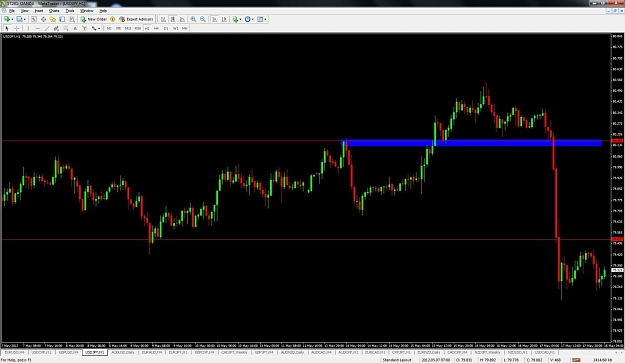This screenshot has height=363, width=625.
Task: Open the Tools menu
Action: [x=70, y=11]
